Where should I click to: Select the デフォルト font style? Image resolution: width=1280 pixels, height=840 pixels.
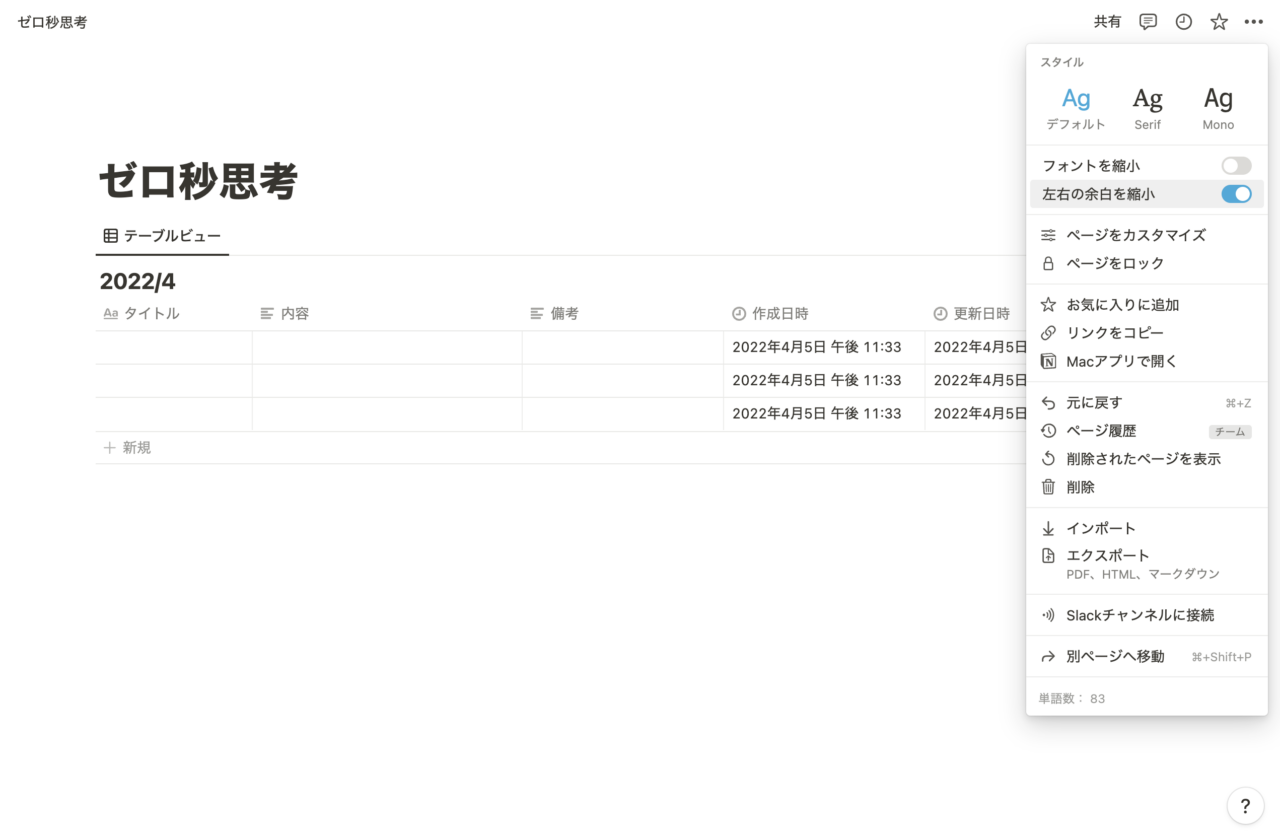tap(1076, 108)
